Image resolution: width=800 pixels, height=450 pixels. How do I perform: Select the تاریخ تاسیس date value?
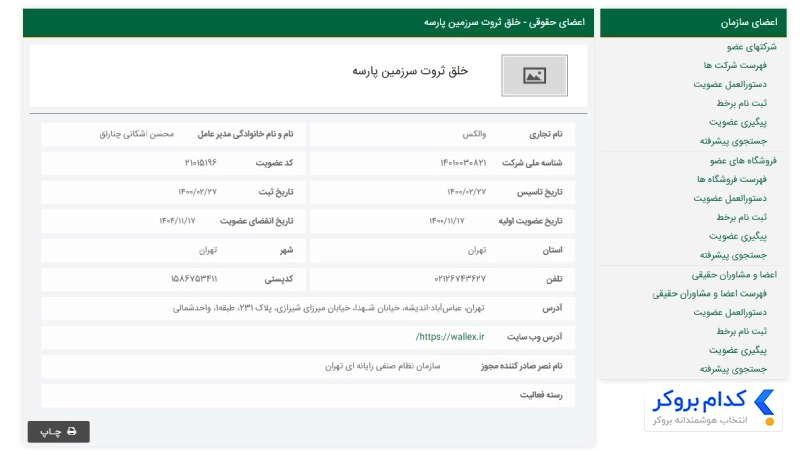point(466,192)
